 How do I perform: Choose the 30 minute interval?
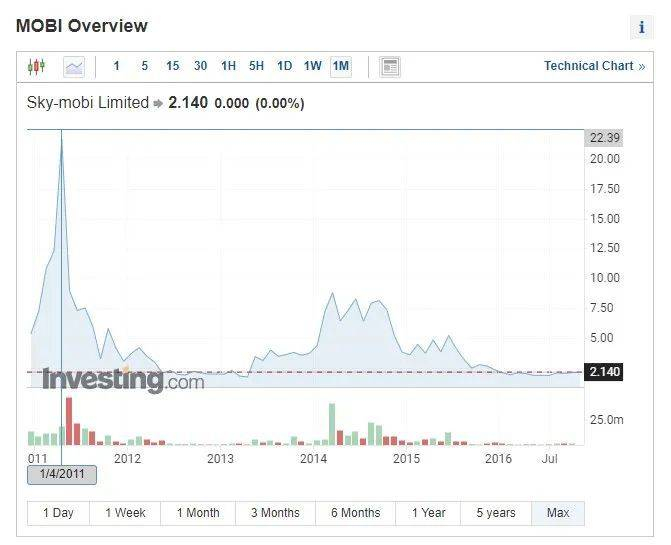[200, 66]
